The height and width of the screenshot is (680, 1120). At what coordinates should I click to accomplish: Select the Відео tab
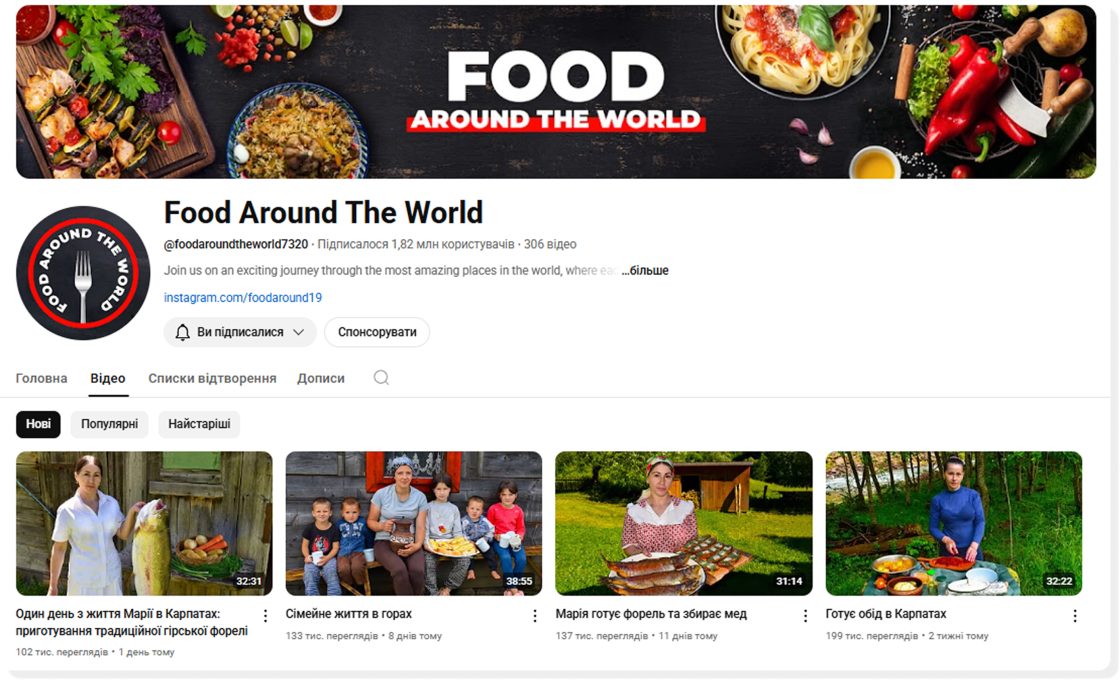(x=108, y=379)
